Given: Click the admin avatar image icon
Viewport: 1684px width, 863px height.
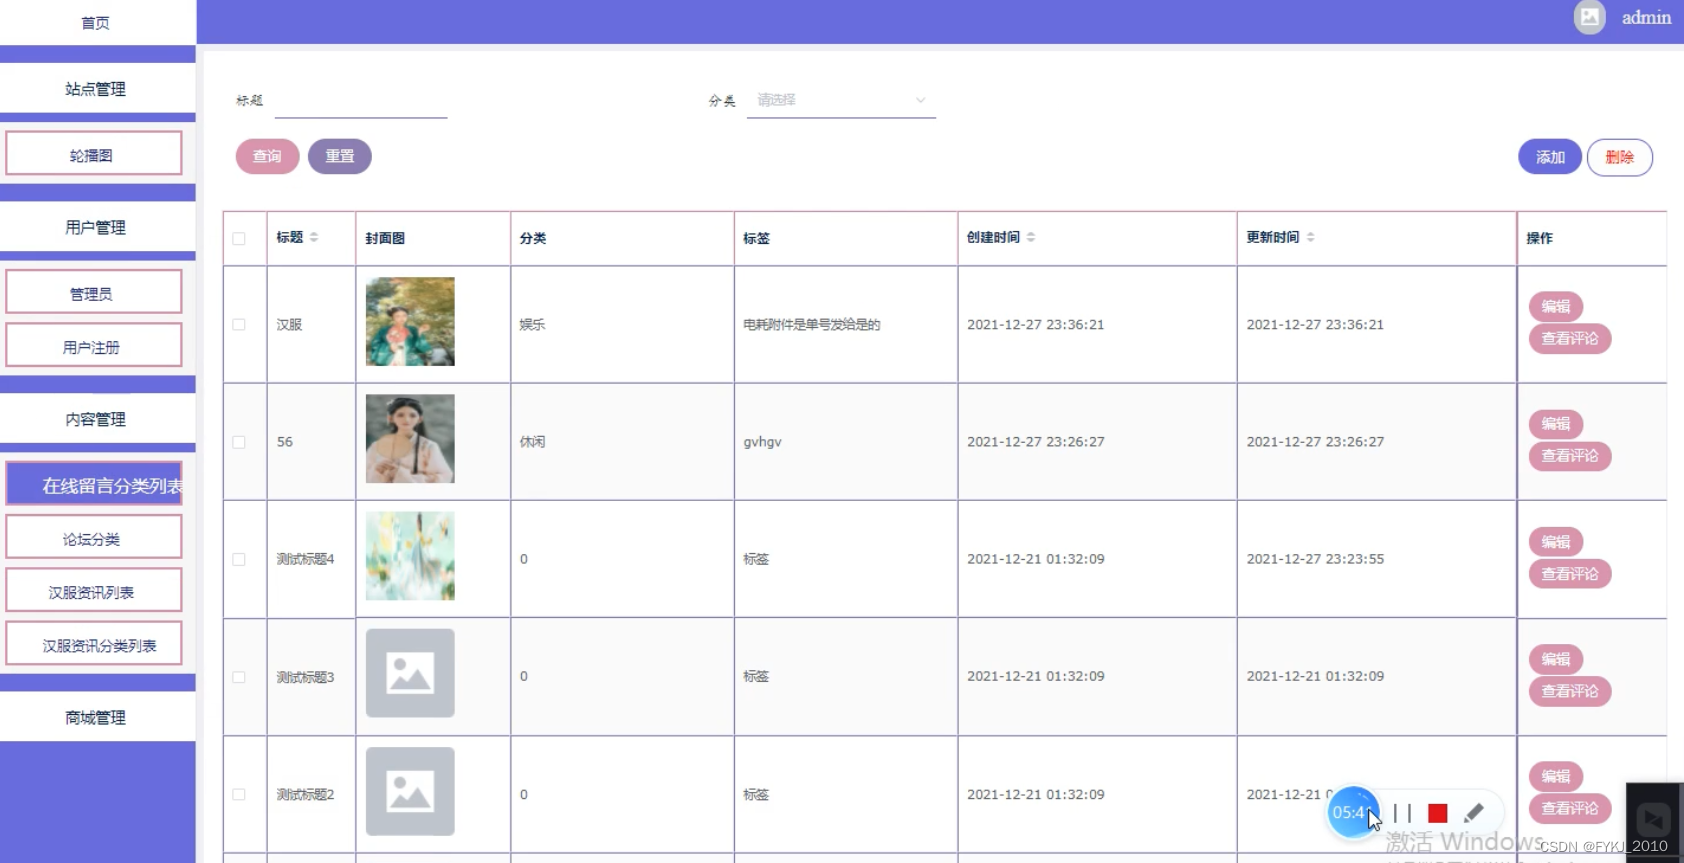Looking at the screenshot, I should (x=1589, y=17).
